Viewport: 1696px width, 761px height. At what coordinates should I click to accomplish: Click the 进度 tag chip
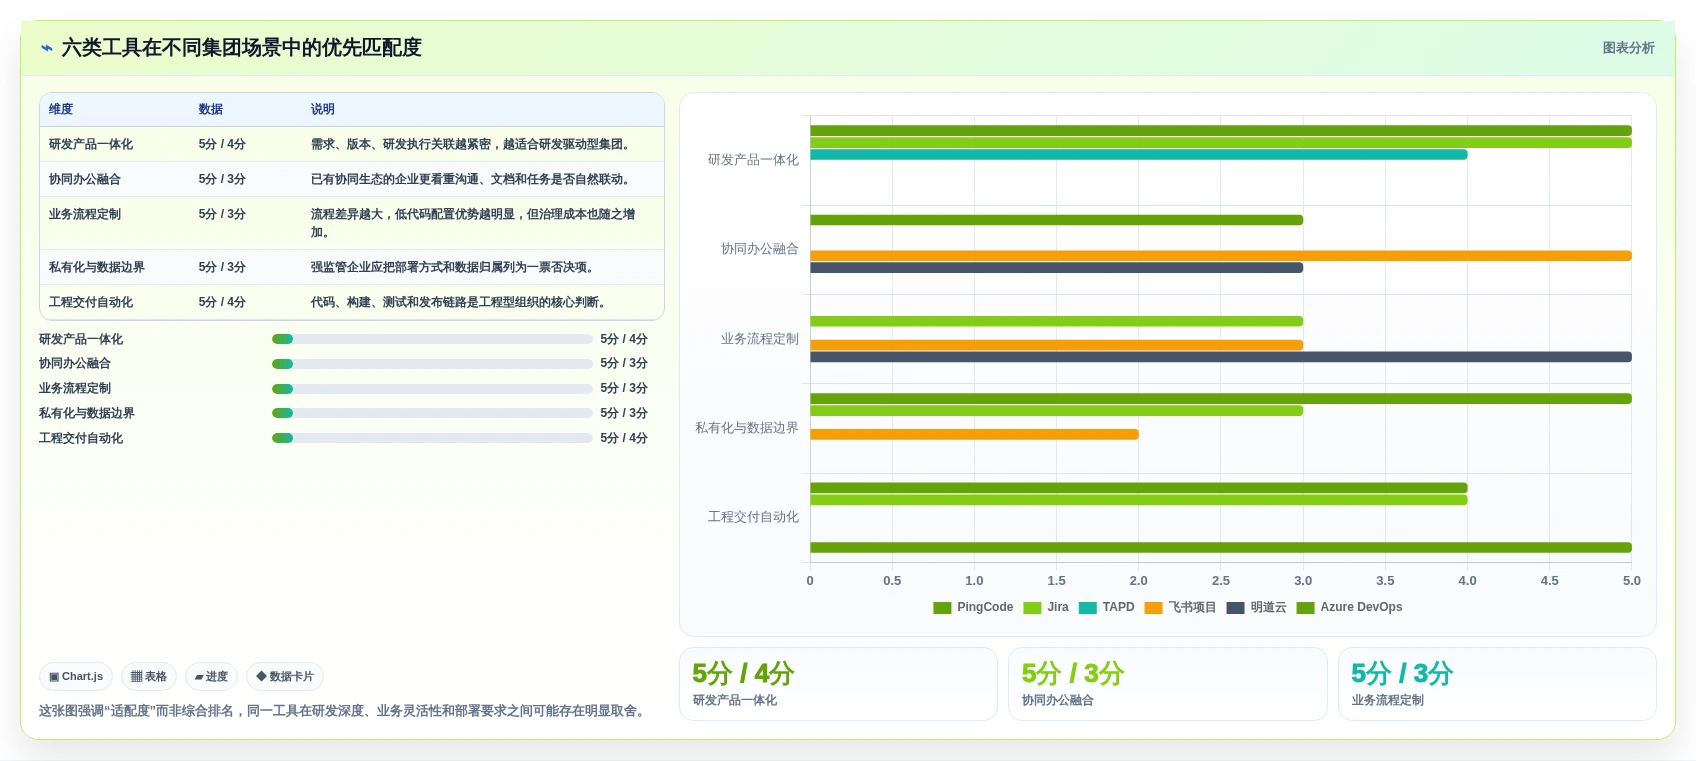(x=211, y=677)
